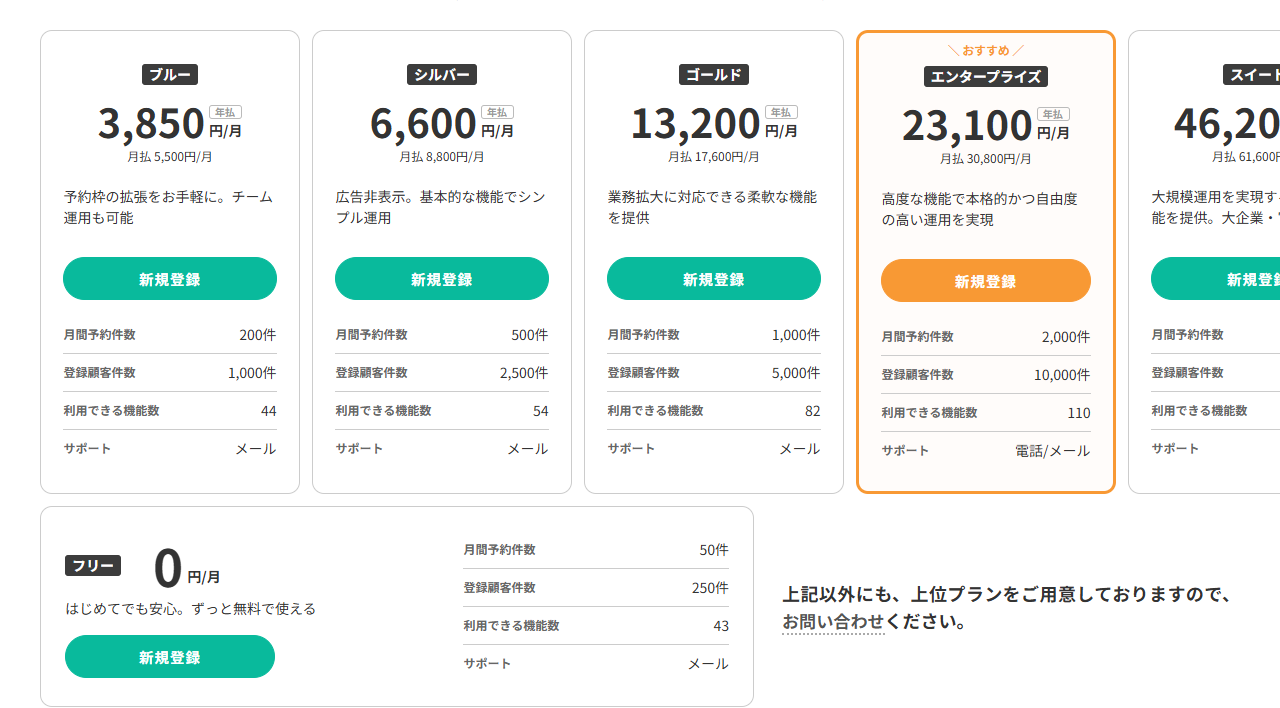
Task: Click 新規登録 button in ブルー plan
Action: [170, 279]
